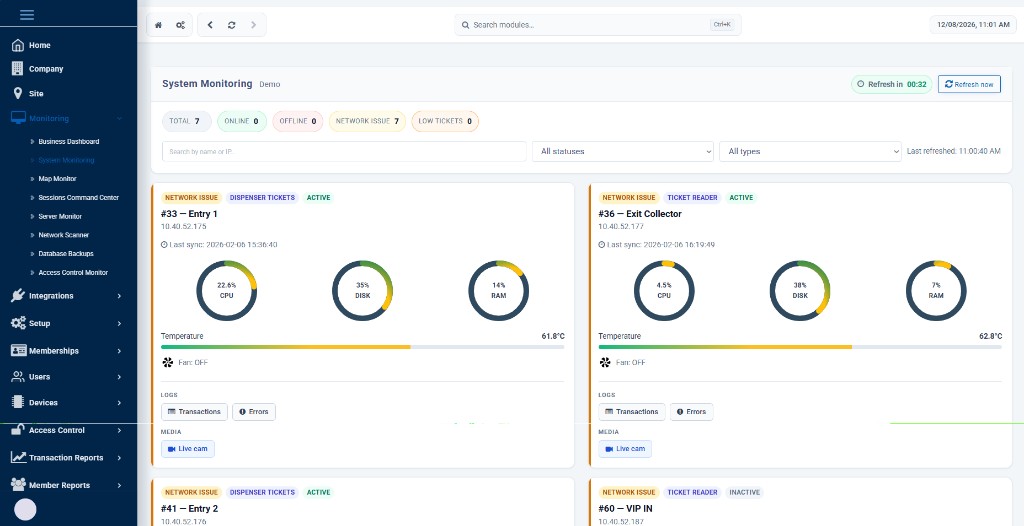1024x526 pixels.
Task: Open Live cam for Exit Collector
Action: tap(625, 449)
